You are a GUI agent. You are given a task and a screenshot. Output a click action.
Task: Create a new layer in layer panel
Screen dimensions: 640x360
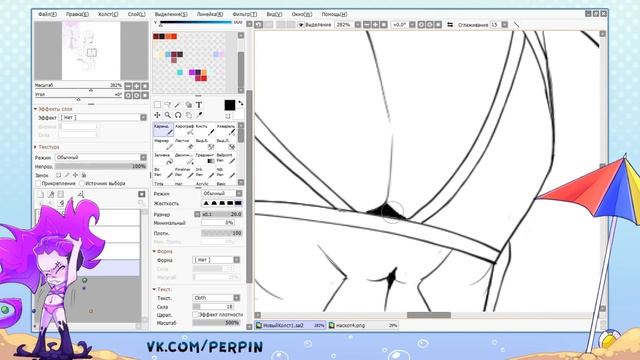pos(40,194)
